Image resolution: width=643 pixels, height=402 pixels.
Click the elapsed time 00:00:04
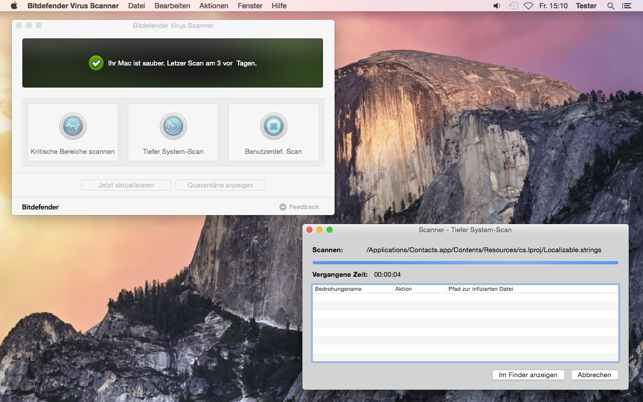387,274
